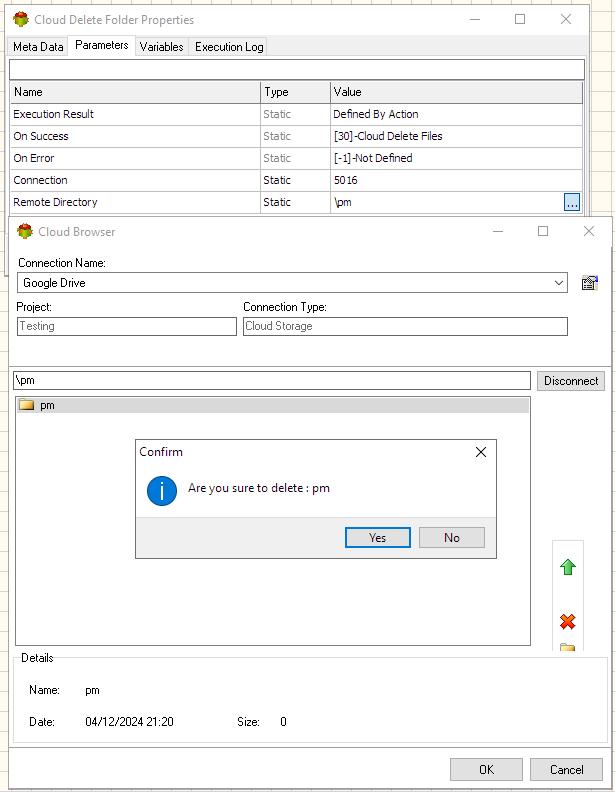Click the Details name value pm
Image resolution: width=615 pixels, height=792 pixels.
tap(92, 690)
